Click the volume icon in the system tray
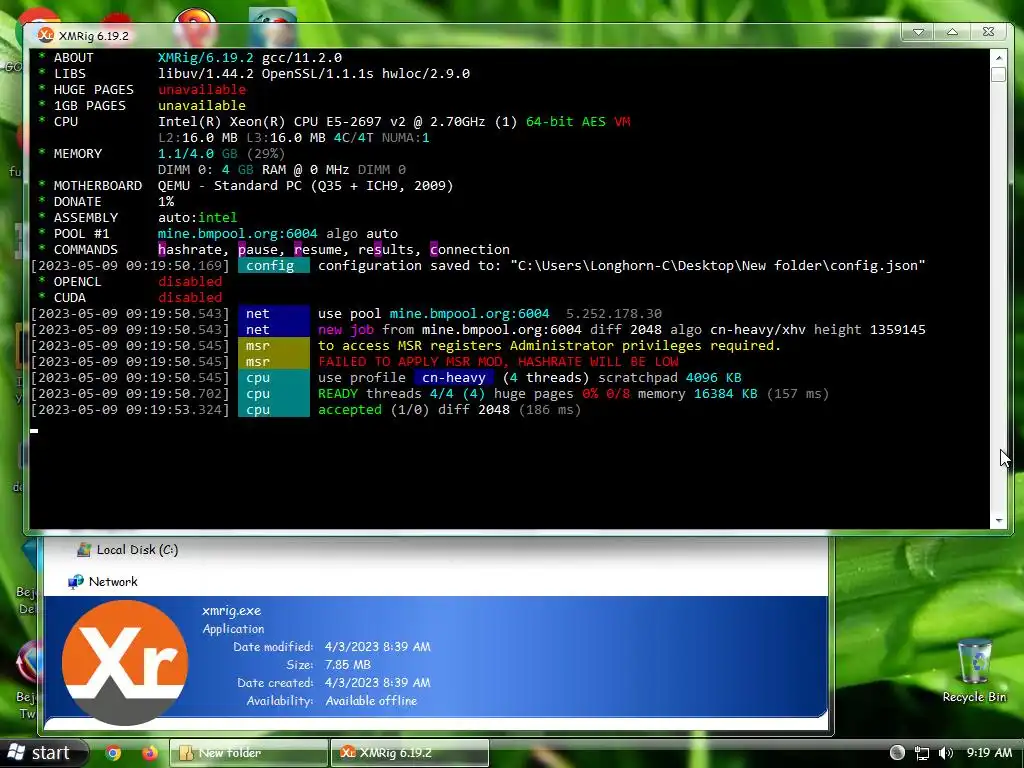Screen dimensions: 1024x768 point(945,753)
